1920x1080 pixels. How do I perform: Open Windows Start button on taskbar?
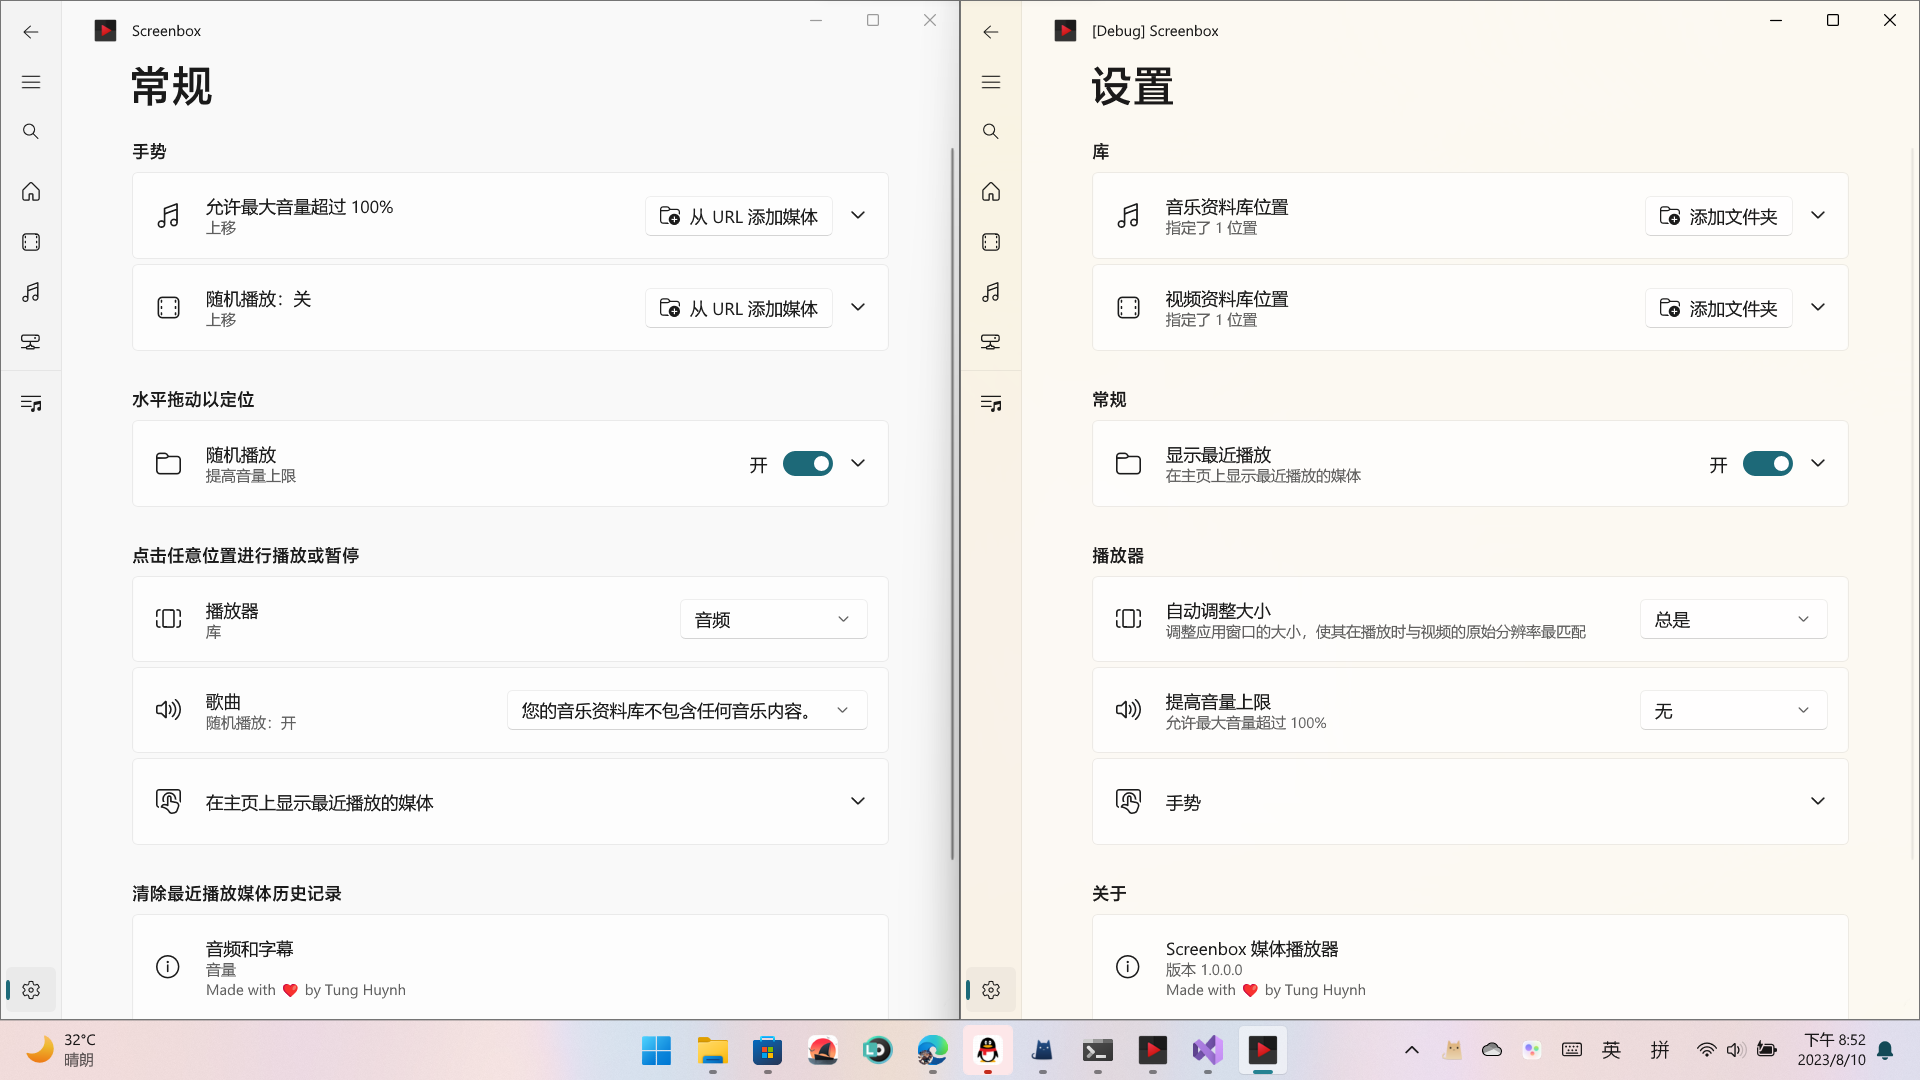[657, 1050]
